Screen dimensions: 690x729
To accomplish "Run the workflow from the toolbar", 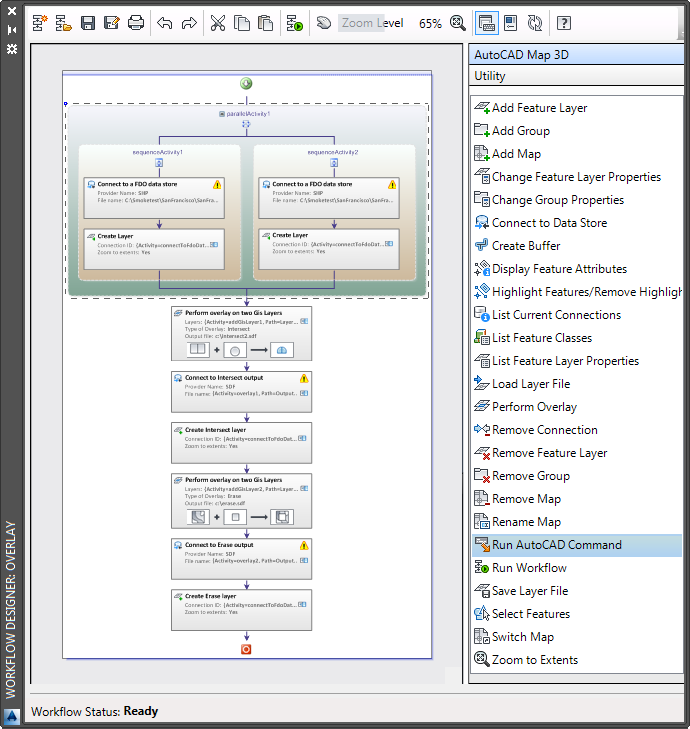I will click(294, 23).
